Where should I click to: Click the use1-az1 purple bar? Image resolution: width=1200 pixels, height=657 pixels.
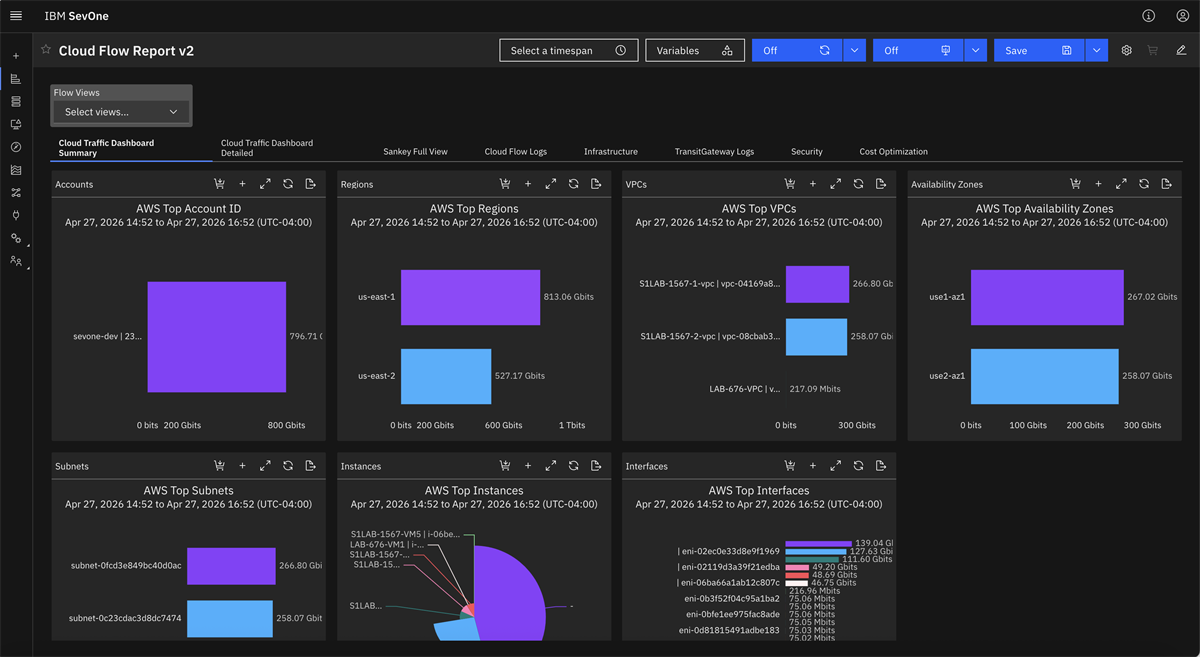1047,297
